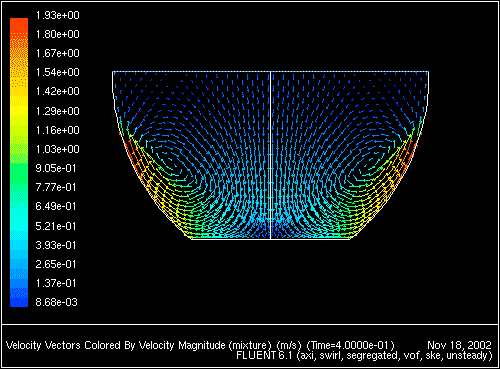500x369 pixels.
Task: Click the 1.93e+00 maximum legend value
Action: pos(58,15)
